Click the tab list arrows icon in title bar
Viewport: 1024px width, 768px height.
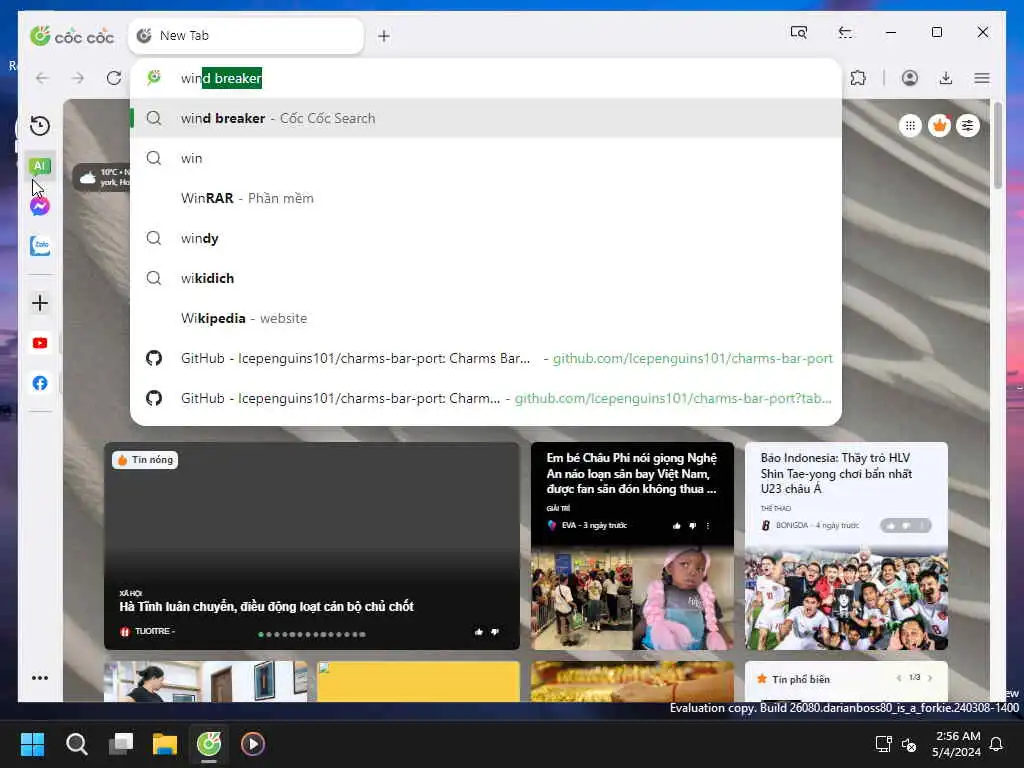(845, 32)
